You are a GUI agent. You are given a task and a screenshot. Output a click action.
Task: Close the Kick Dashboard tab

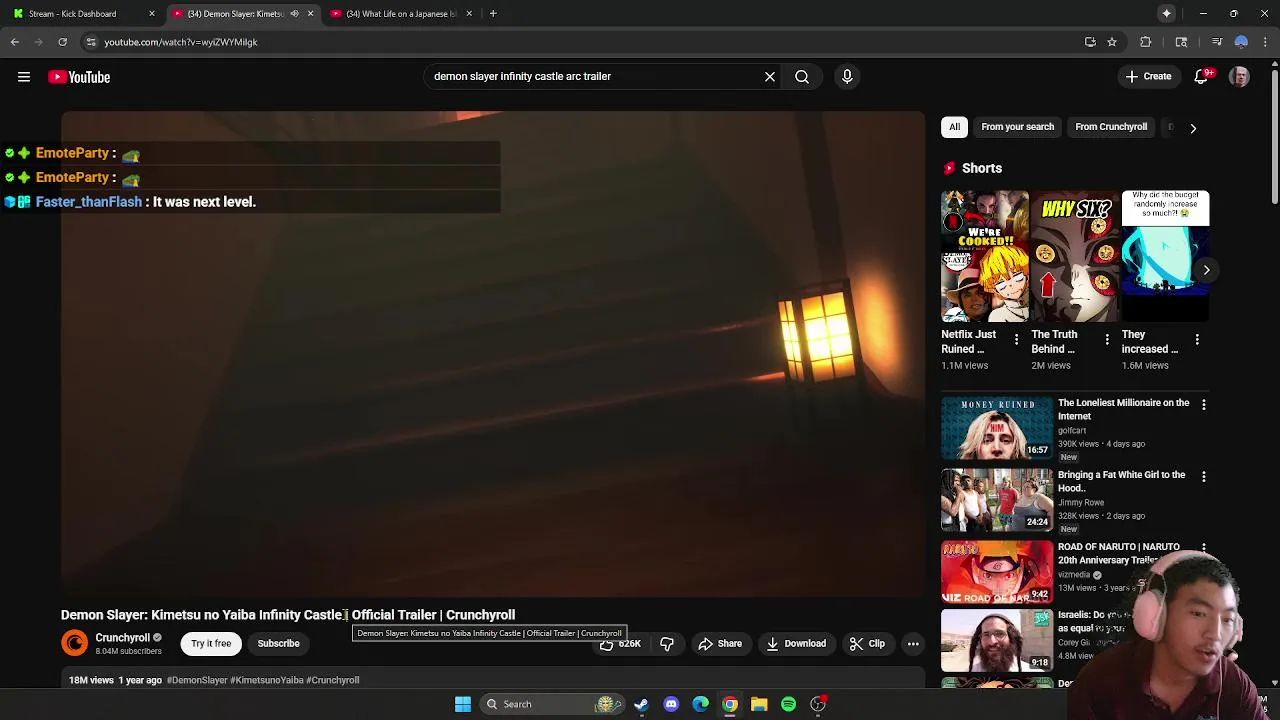coord(152,14)
